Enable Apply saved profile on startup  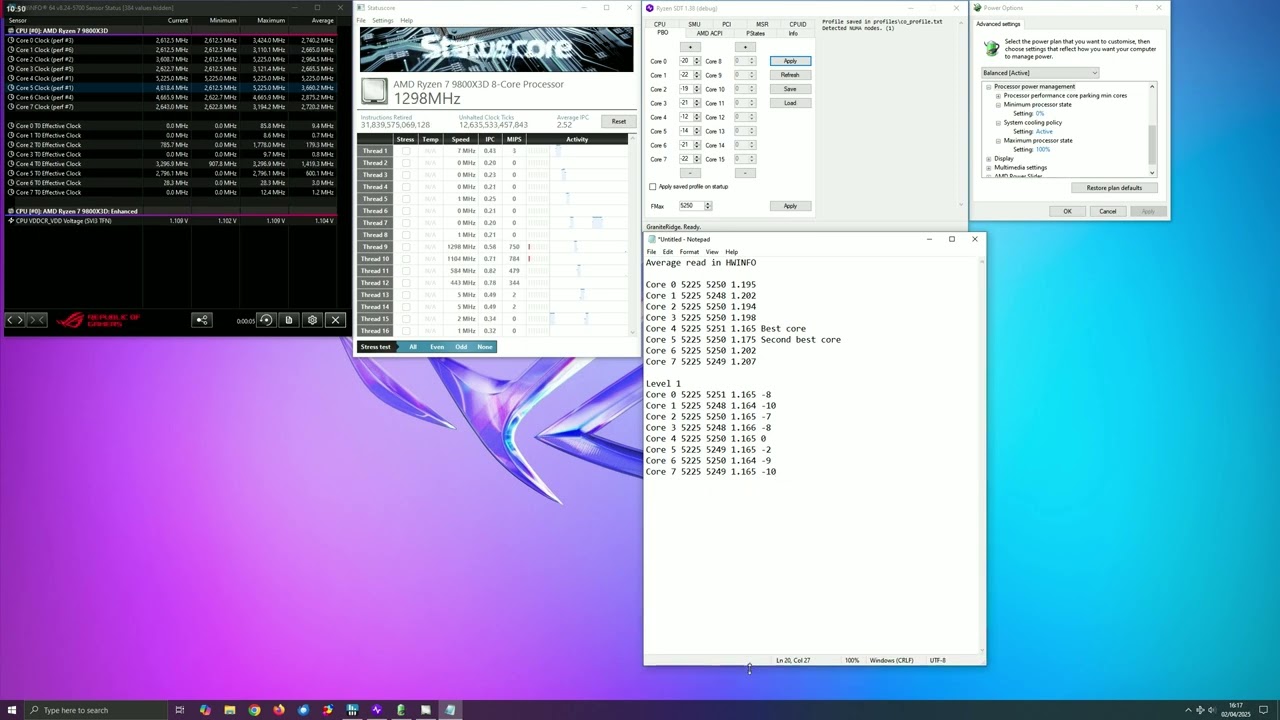[x=653, y=187]
